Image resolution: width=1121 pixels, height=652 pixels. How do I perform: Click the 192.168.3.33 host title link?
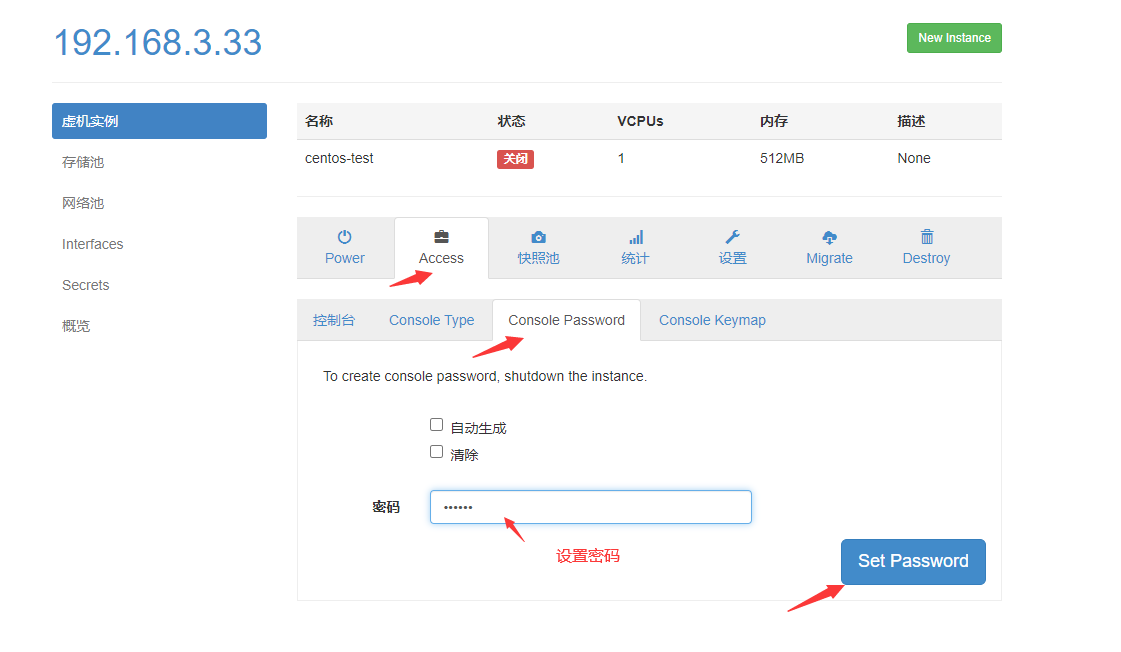click(158, 43)
